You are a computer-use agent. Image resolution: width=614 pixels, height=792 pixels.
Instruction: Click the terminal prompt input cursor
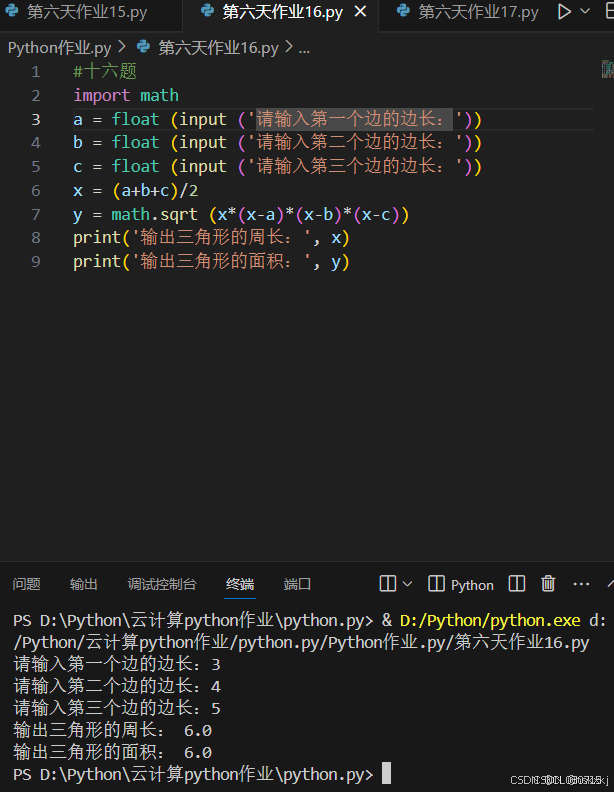click(386, 773)
